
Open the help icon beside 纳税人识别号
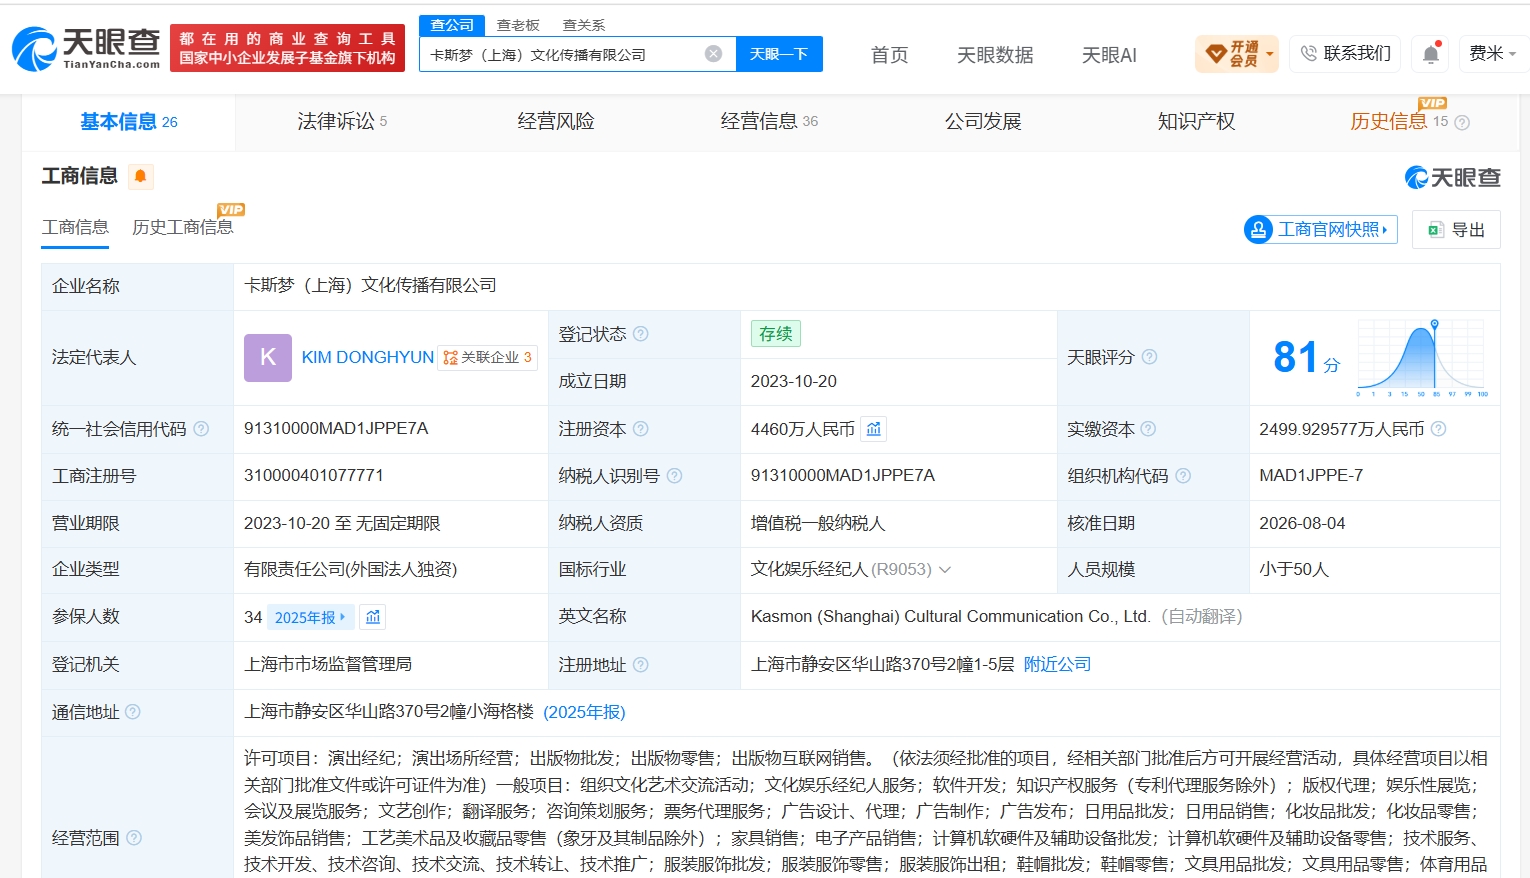click(x=674, y=476)
